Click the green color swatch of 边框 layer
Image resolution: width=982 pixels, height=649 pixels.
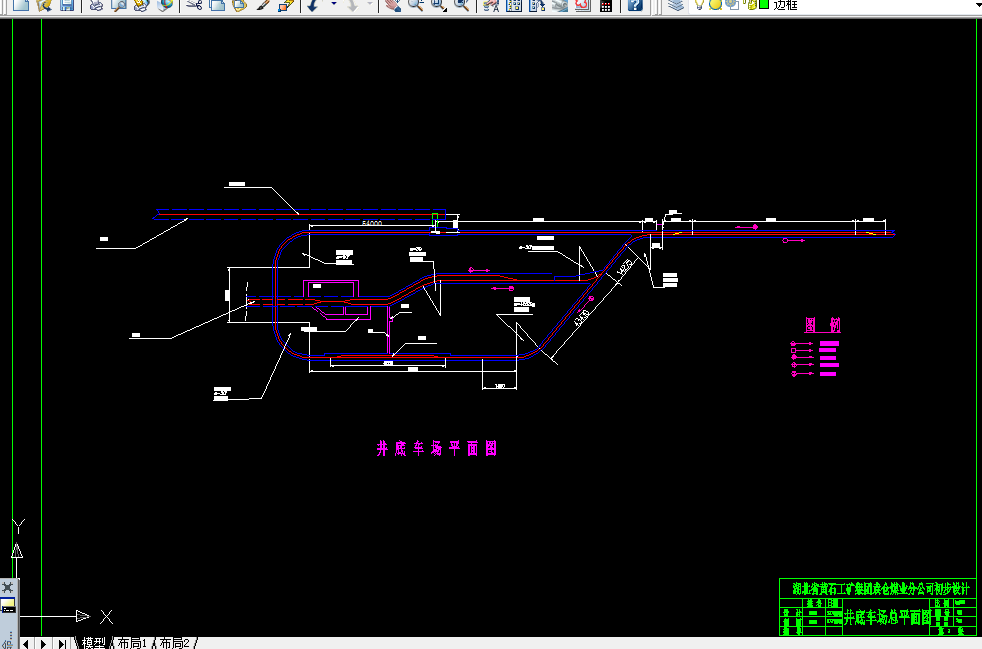tap(764, 4)
